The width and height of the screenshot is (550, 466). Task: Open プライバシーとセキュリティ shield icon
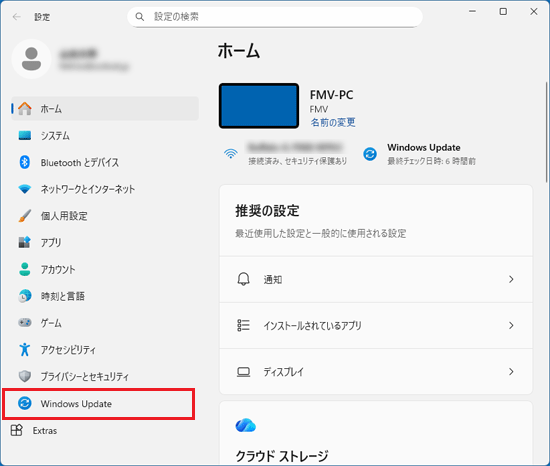pos(25,376)
